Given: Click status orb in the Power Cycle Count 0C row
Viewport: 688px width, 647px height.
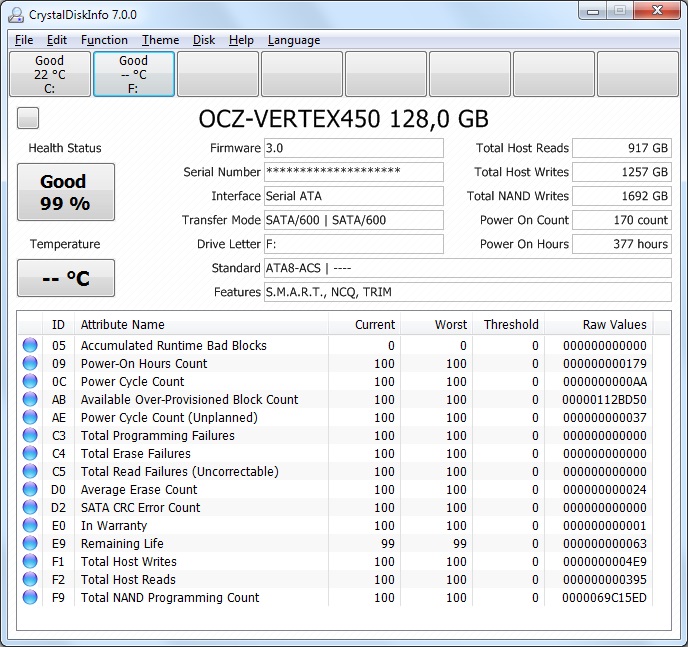Looking at the screenshot, I should (x=30, y=381).
